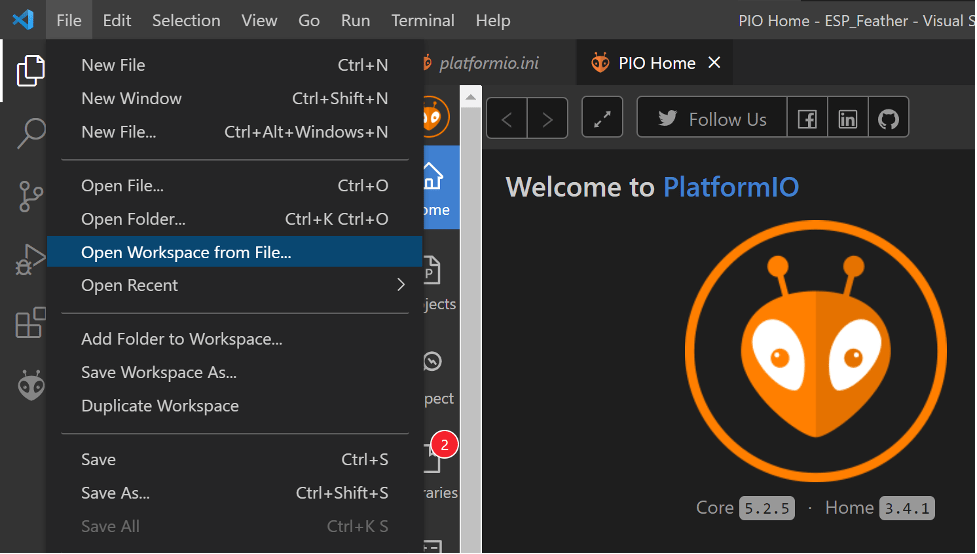Viewport: 977px width, 554px height.
Task: Open the Explorer view in activity bar
Action: pyautogui.click(x=31, y=70)
